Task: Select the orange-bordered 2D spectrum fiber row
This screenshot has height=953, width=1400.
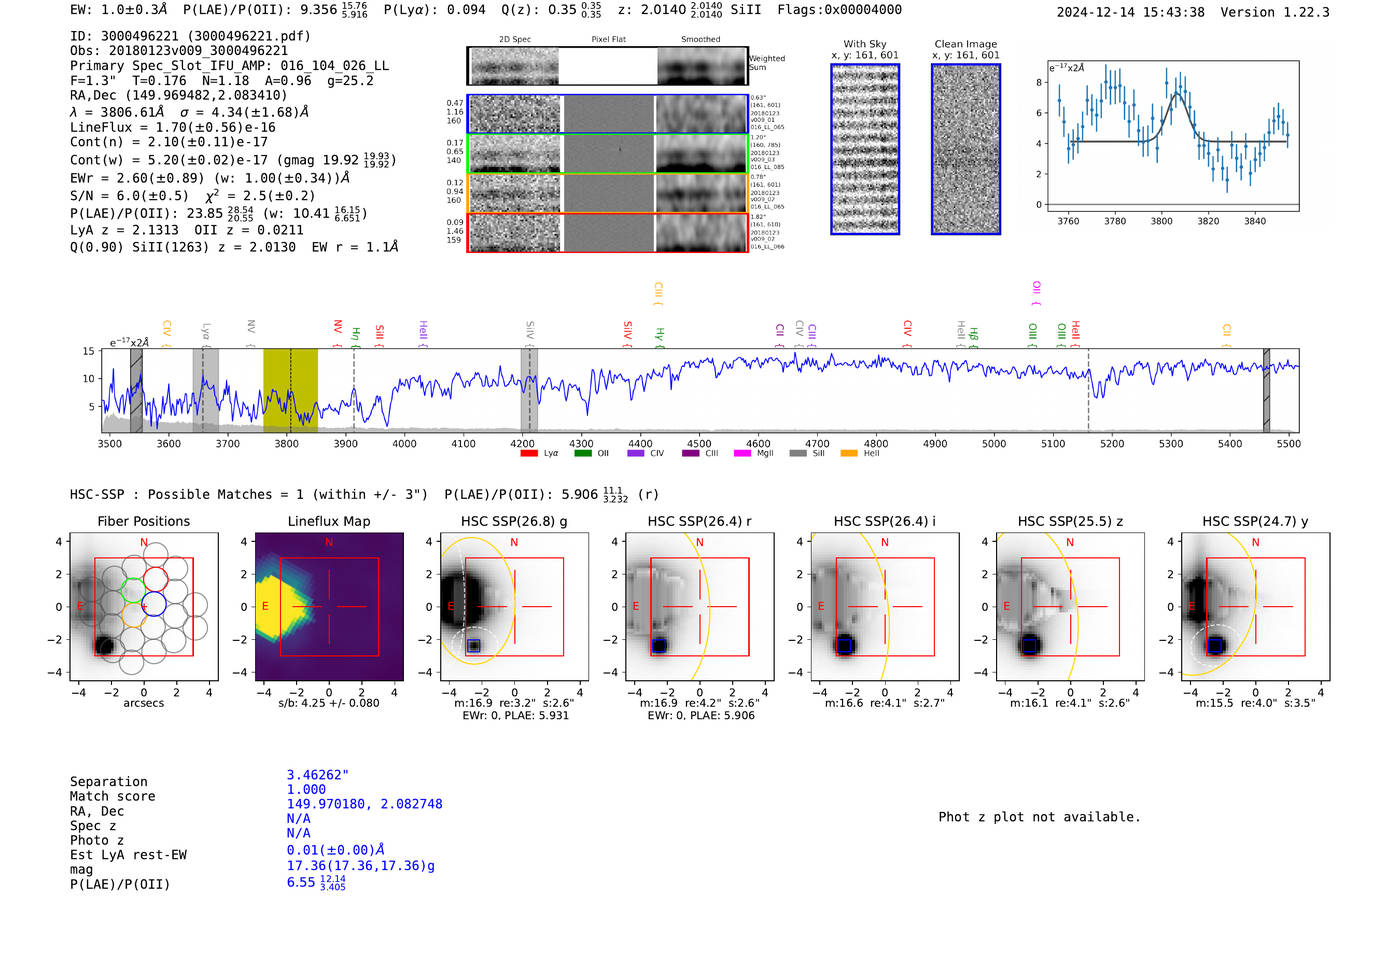Action: click(608, 193)
